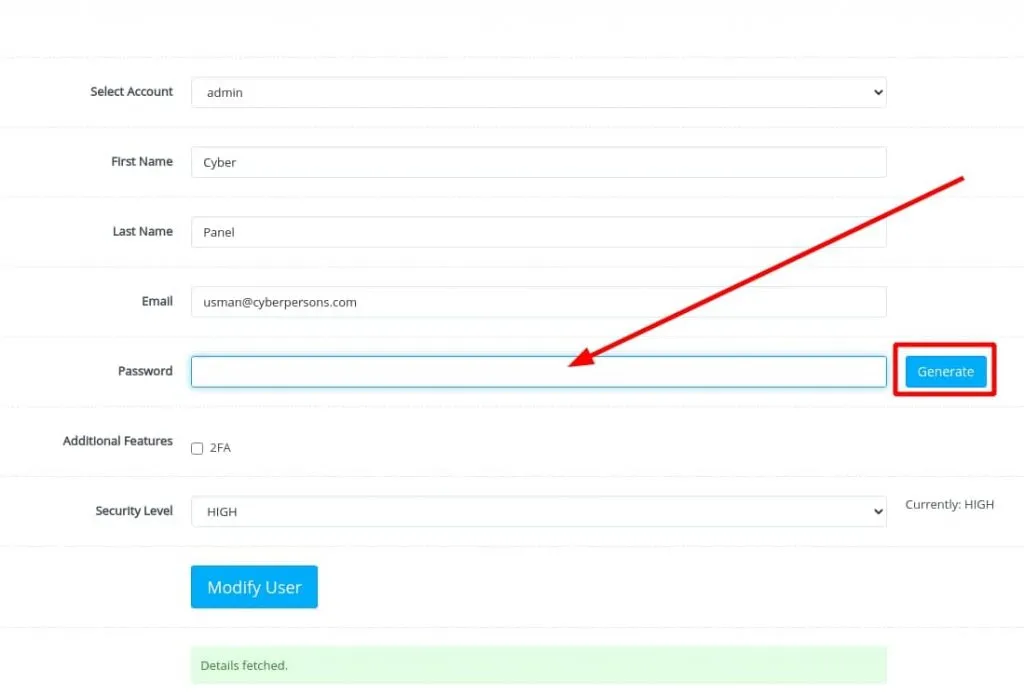Click the Email label
1024x695 pixels.
[x=157, y=301]
